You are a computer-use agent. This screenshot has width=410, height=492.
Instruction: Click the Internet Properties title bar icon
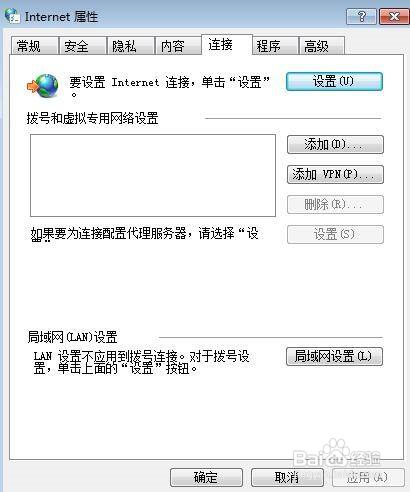[12, 15]
